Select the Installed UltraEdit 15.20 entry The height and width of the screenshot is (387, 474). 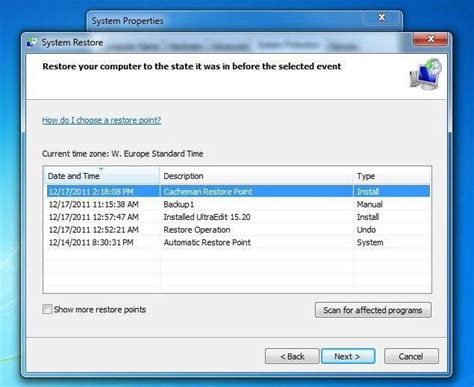[237, 217]
